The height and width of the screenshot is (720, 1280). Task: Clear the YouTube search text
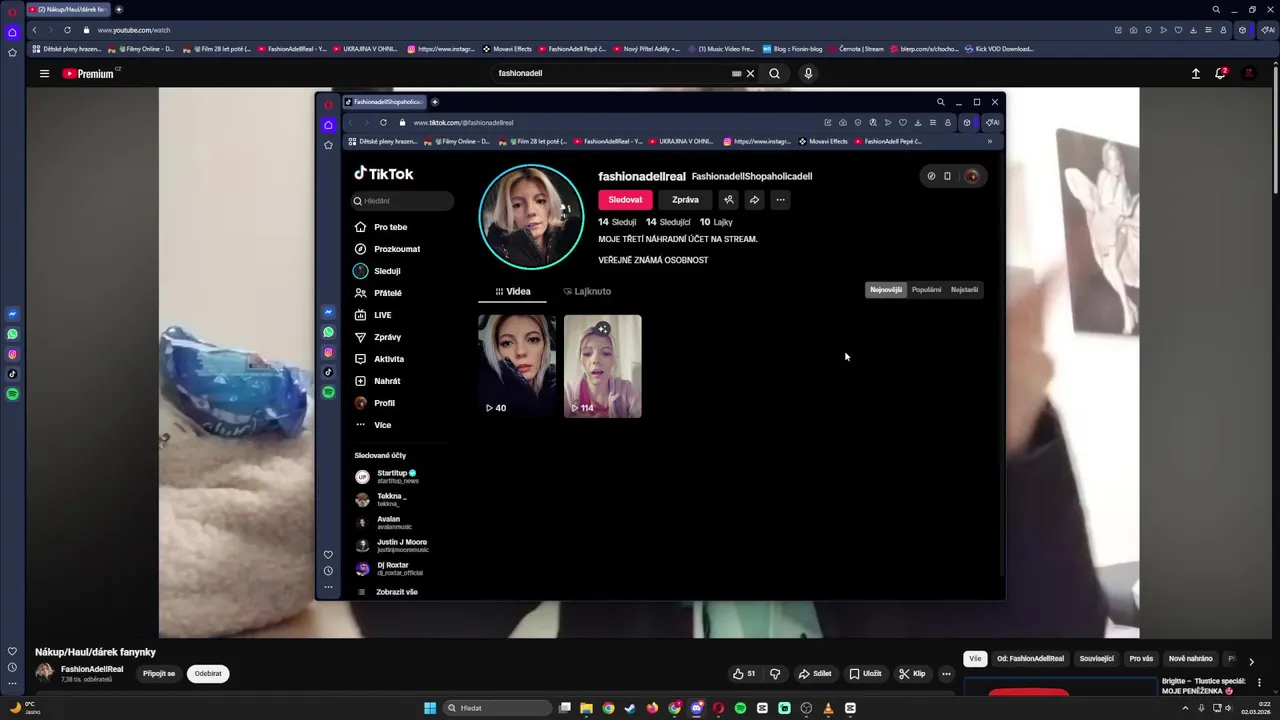point(750,73)
